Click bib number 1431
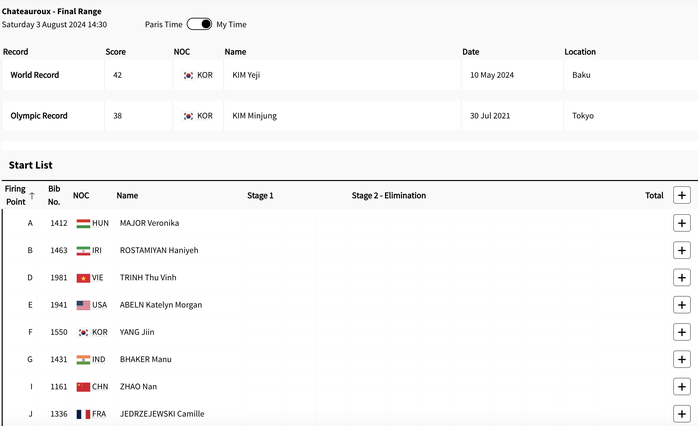Screen dimensions: 698x426 [59, 359]
